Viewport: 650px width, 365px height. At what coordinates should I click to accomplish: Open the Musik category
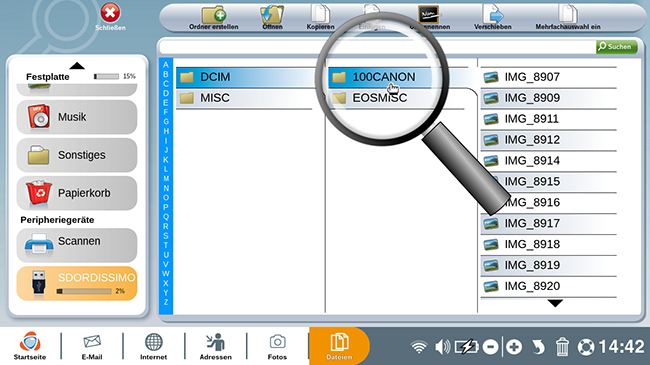pyautogui.click(x=77, y=117)
